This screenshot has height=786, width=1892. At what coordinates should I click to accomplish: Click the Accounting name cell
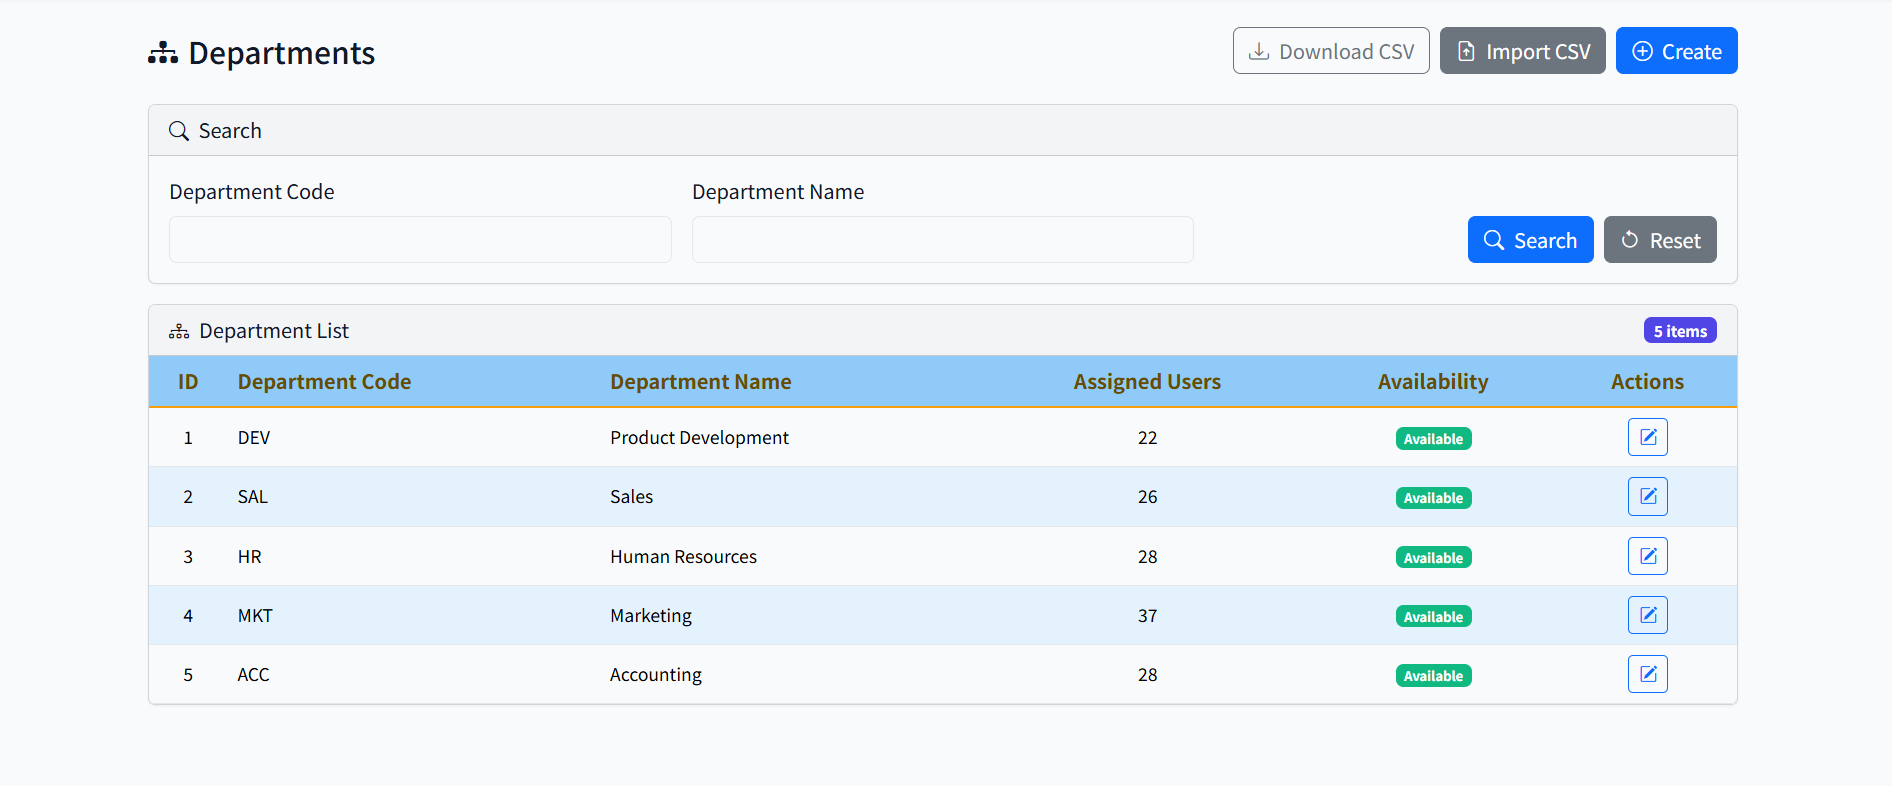click(x=656, y=675)
